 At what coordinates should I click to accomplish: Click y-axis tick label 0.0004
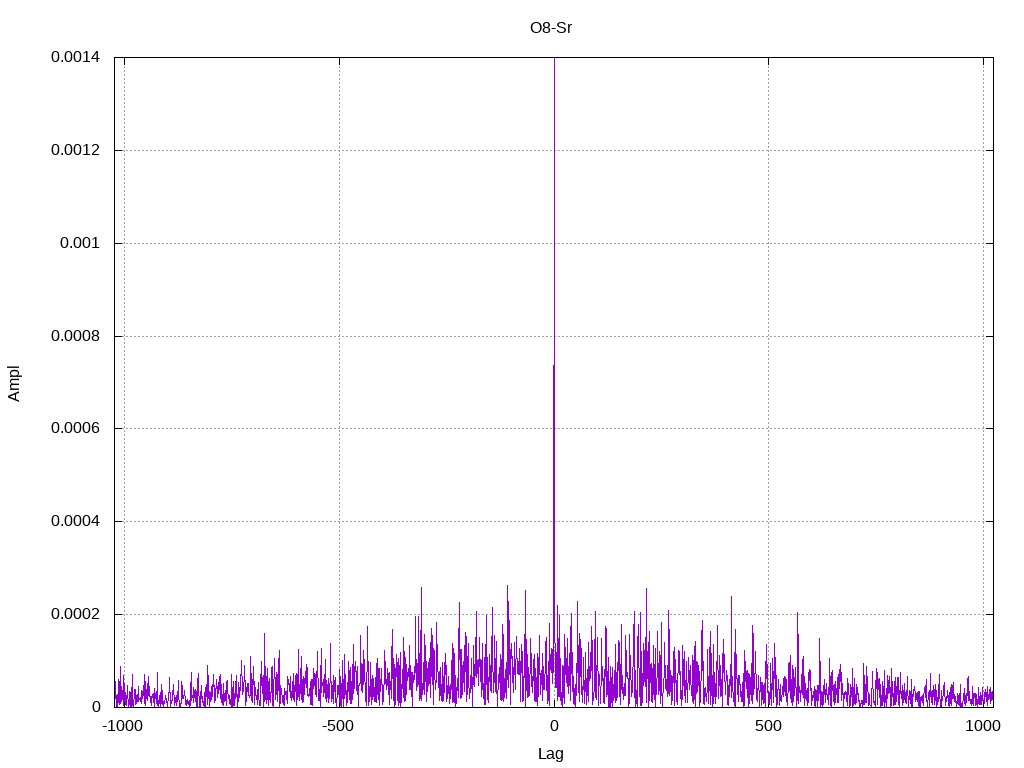pos(76,521)
